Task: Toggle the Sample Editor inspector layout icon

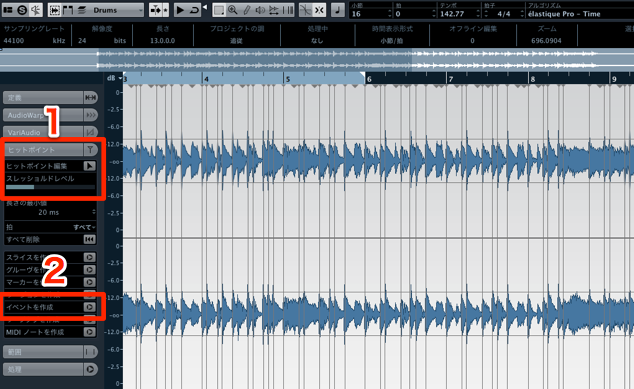Action: (8, 10)
